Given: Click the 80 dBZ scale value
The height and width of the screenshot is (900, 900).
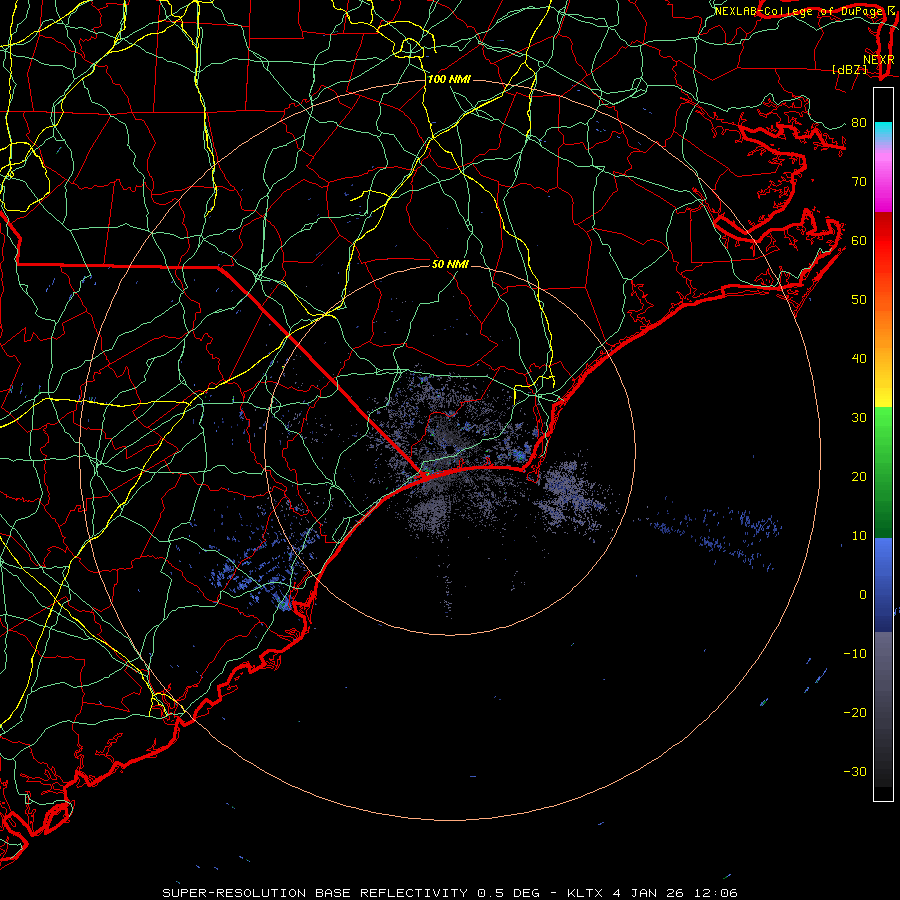Looking at the screenshot, I should point(859,122).
